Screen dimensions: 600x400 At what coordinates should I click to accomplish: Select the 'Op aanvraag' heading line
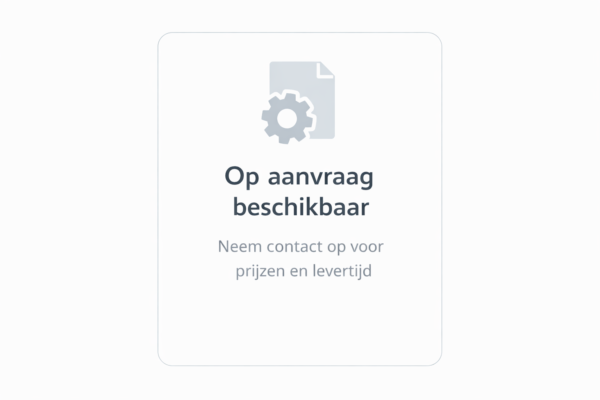tap(299, 177)
